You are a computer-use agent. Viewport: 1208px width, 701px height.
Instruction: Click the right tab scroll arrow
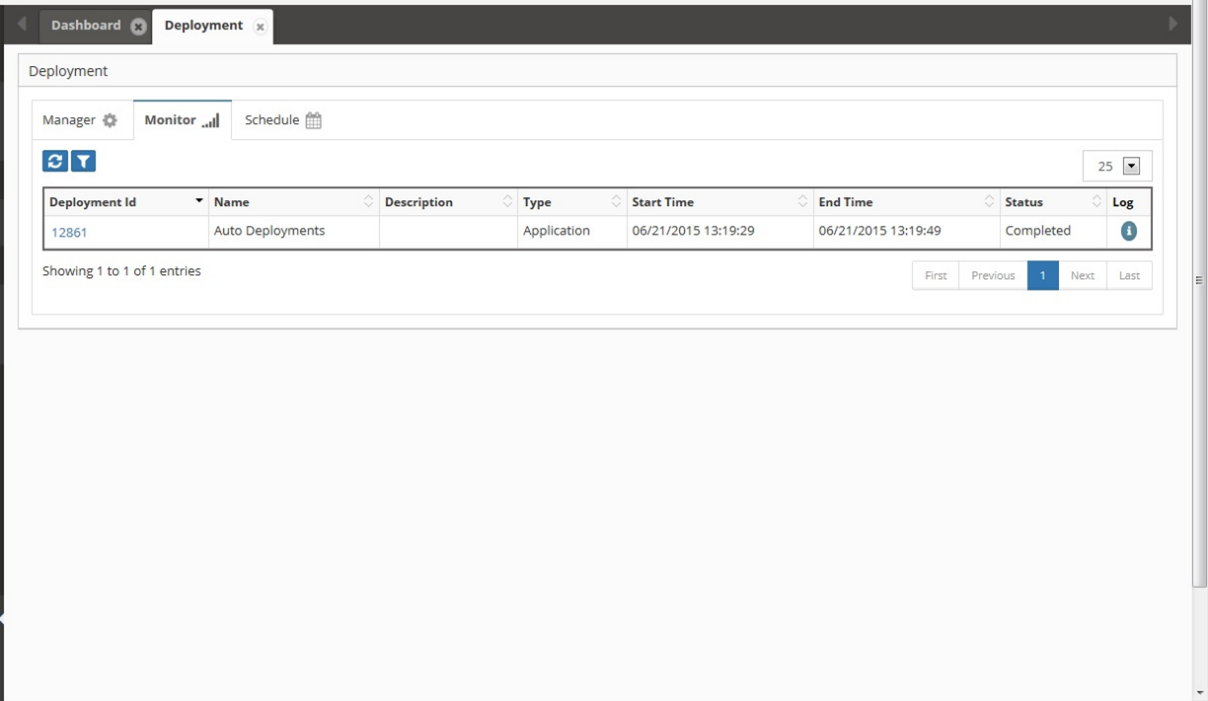click(1173, 23)
